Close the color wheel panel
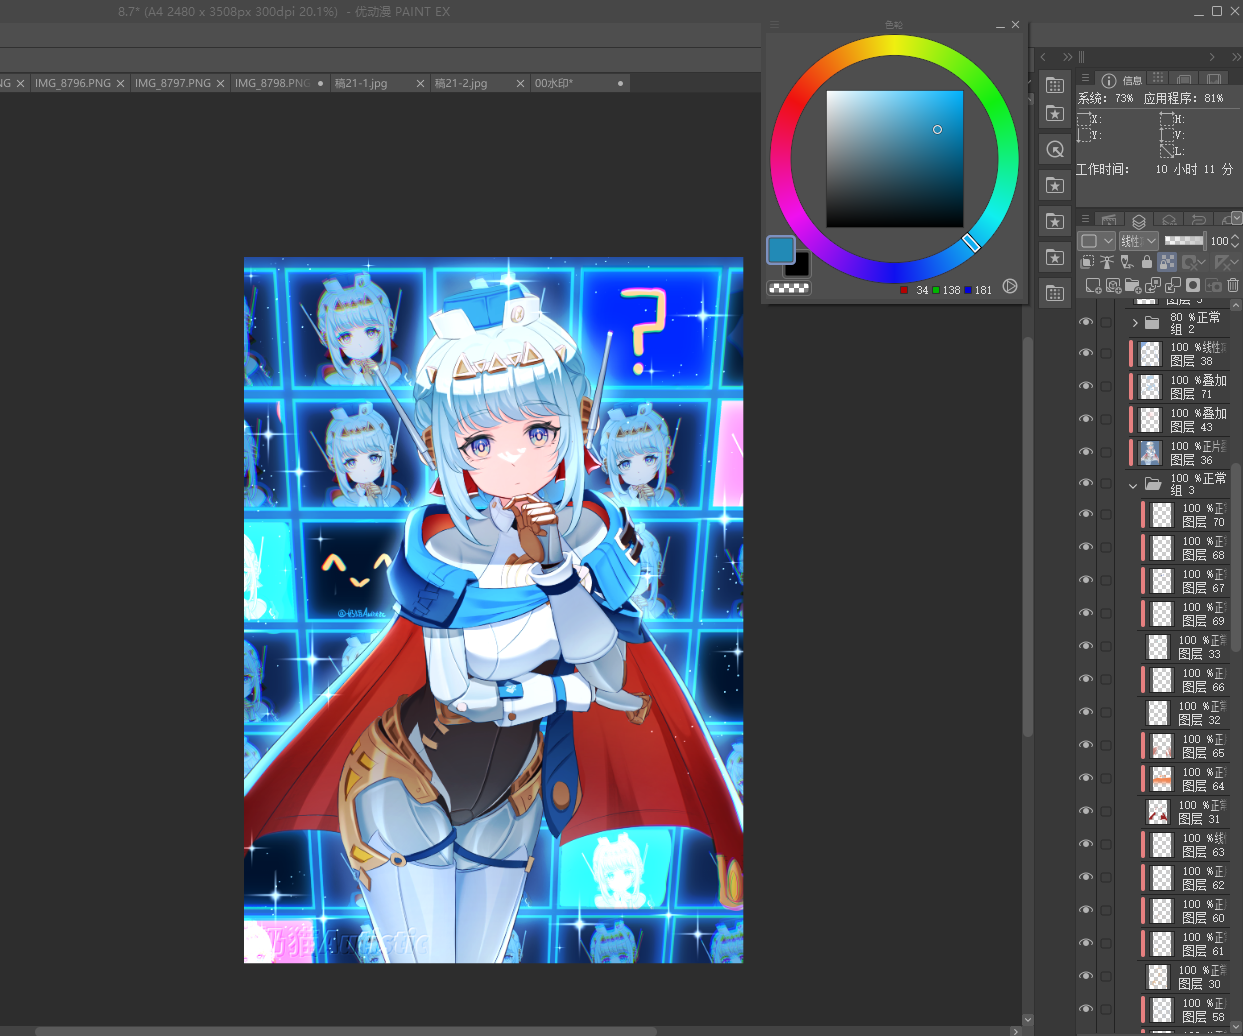 1015,25
